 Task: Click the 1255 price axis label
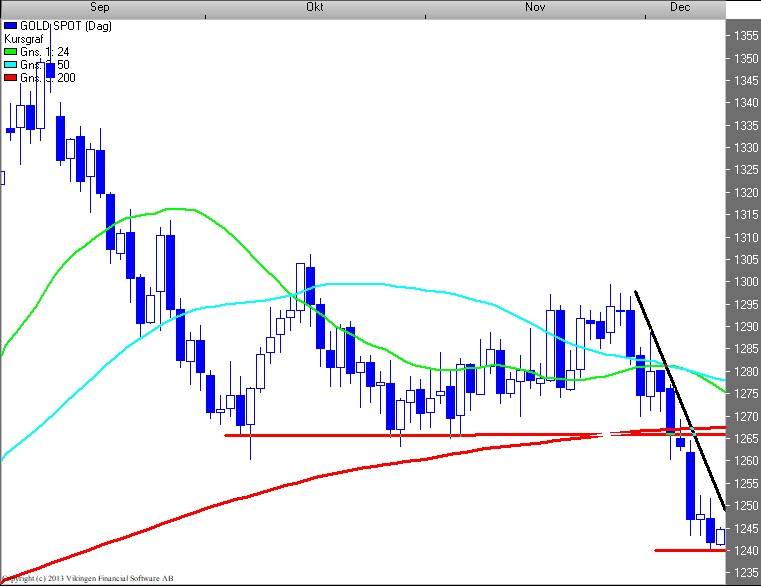click(745, 484)
